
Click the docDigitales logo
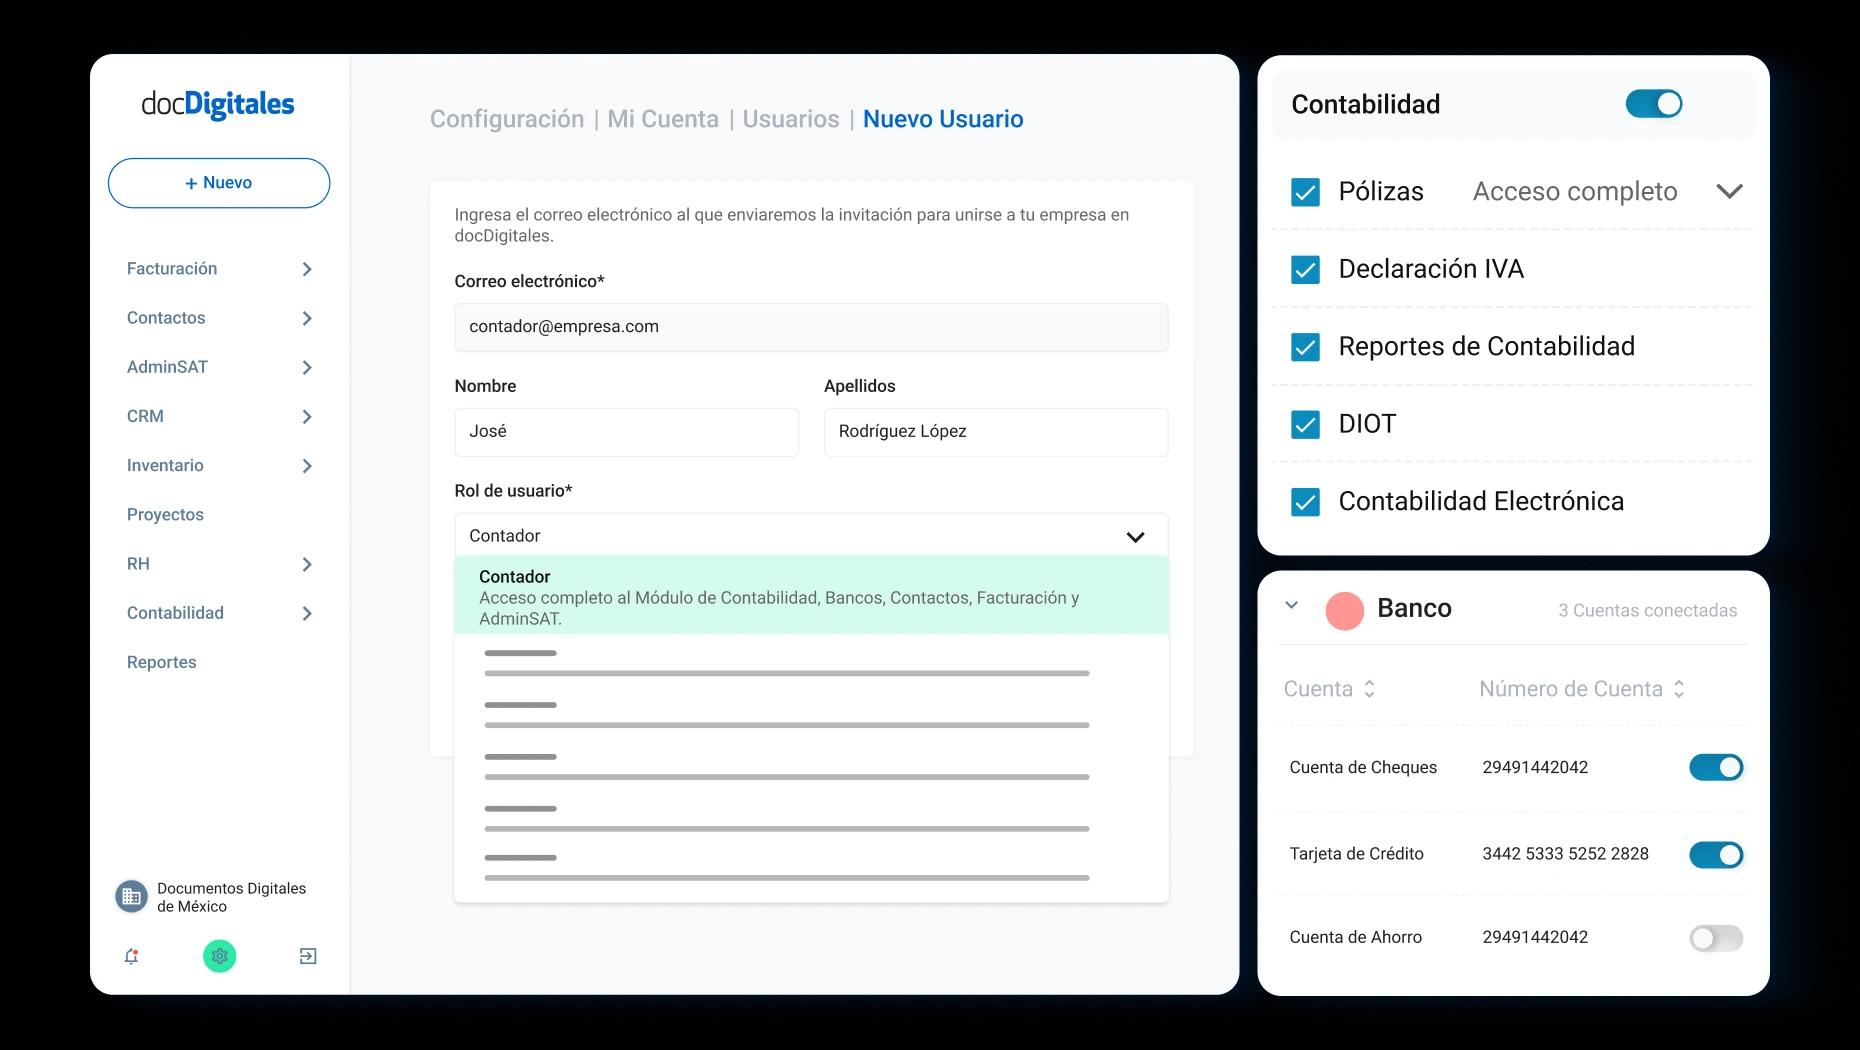pyautogui.click(x=218, y=104)
